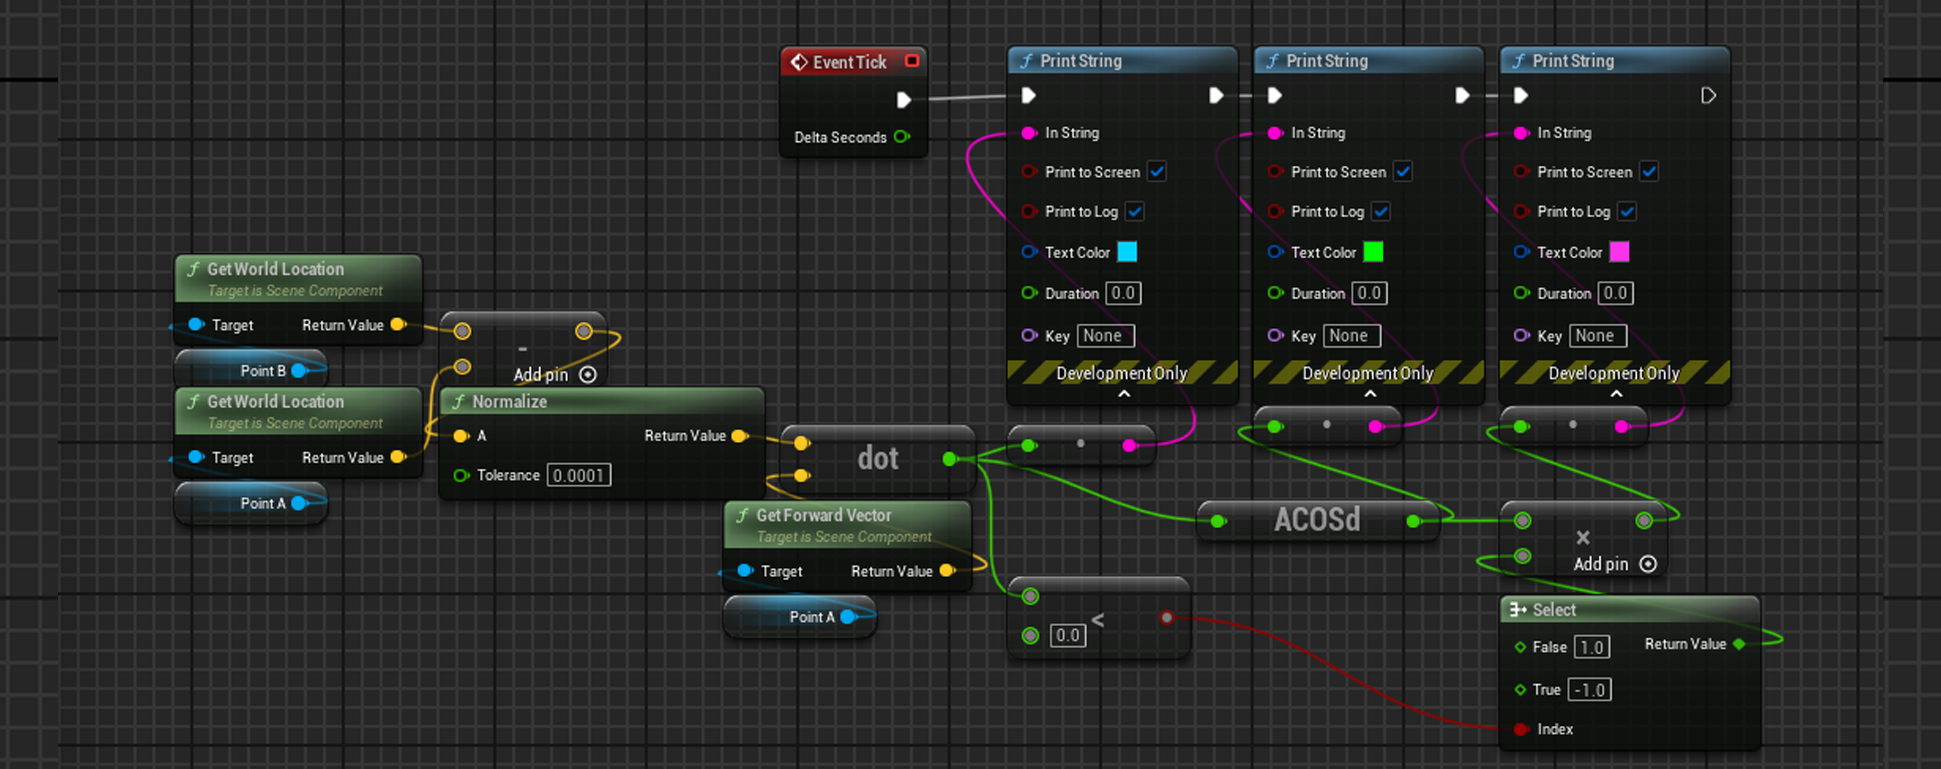Click the A input pin on Normalize
The height and width of the screenshot is (769, 1941).
461,436
